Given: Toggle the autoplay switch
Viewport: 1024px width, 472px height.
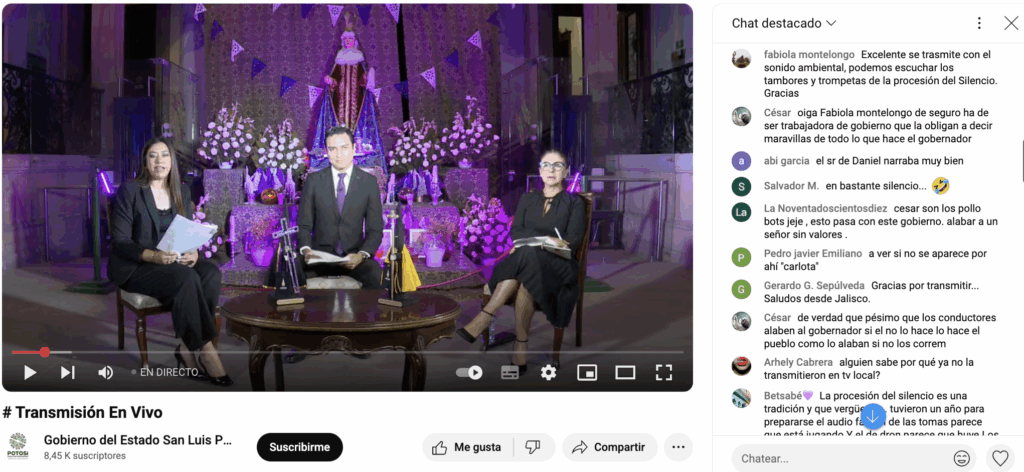Looking at the screenshot, I should click(x=469, y=372).
